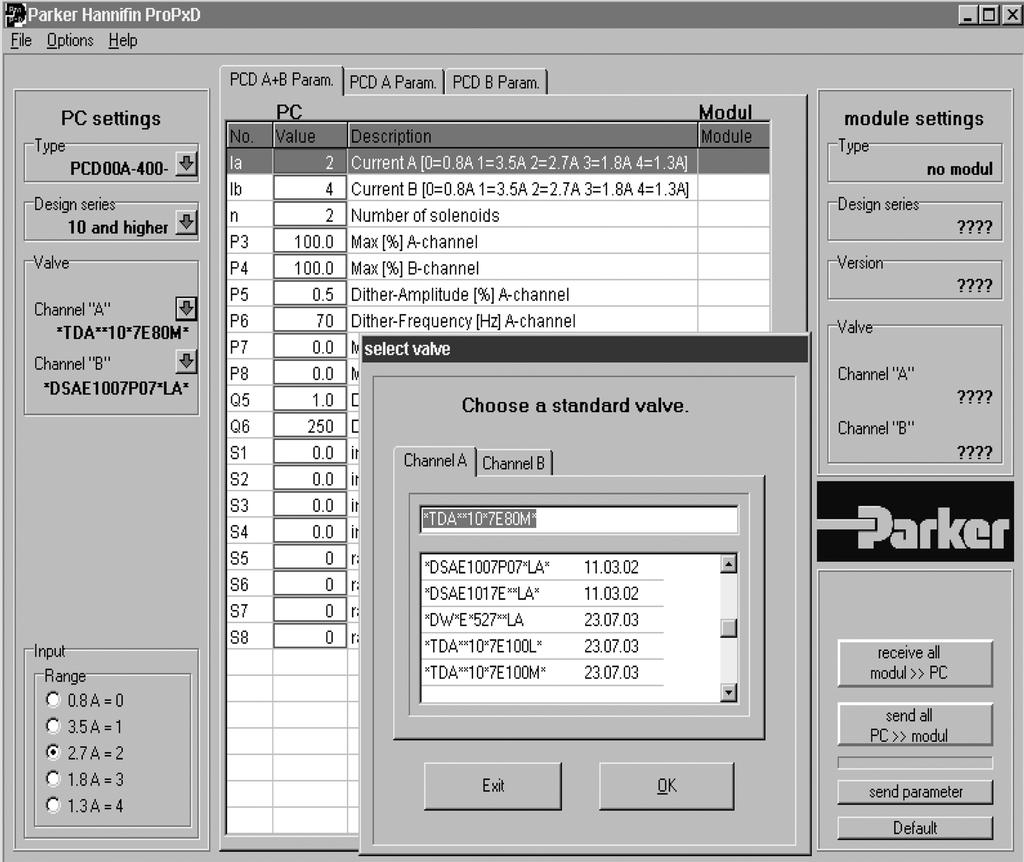
Task: Click P6 Dither-Frequency value 70
Action: [x=310, y=321]
